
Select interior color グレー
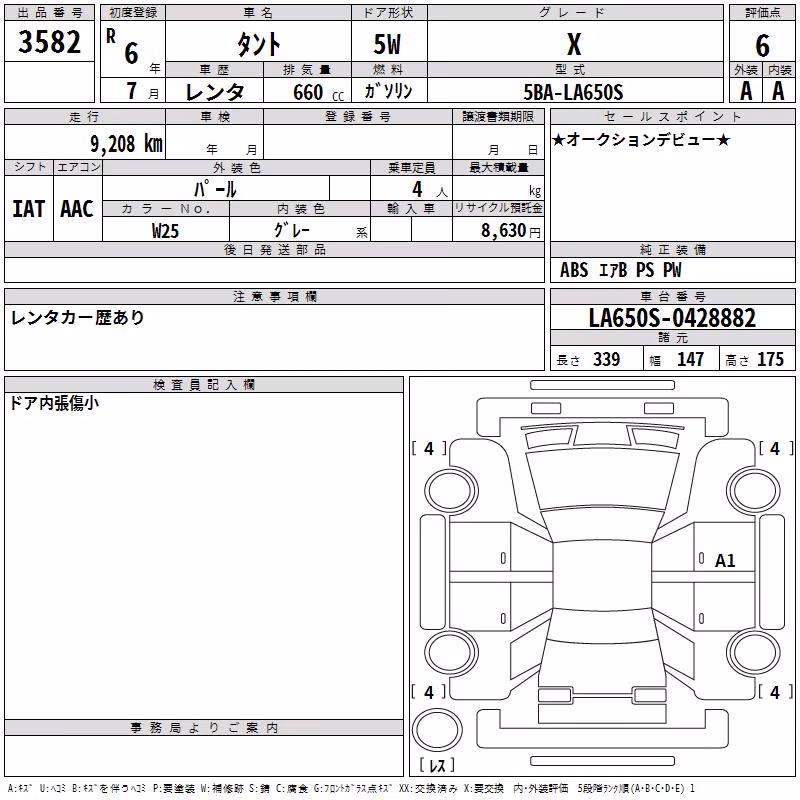292,230
